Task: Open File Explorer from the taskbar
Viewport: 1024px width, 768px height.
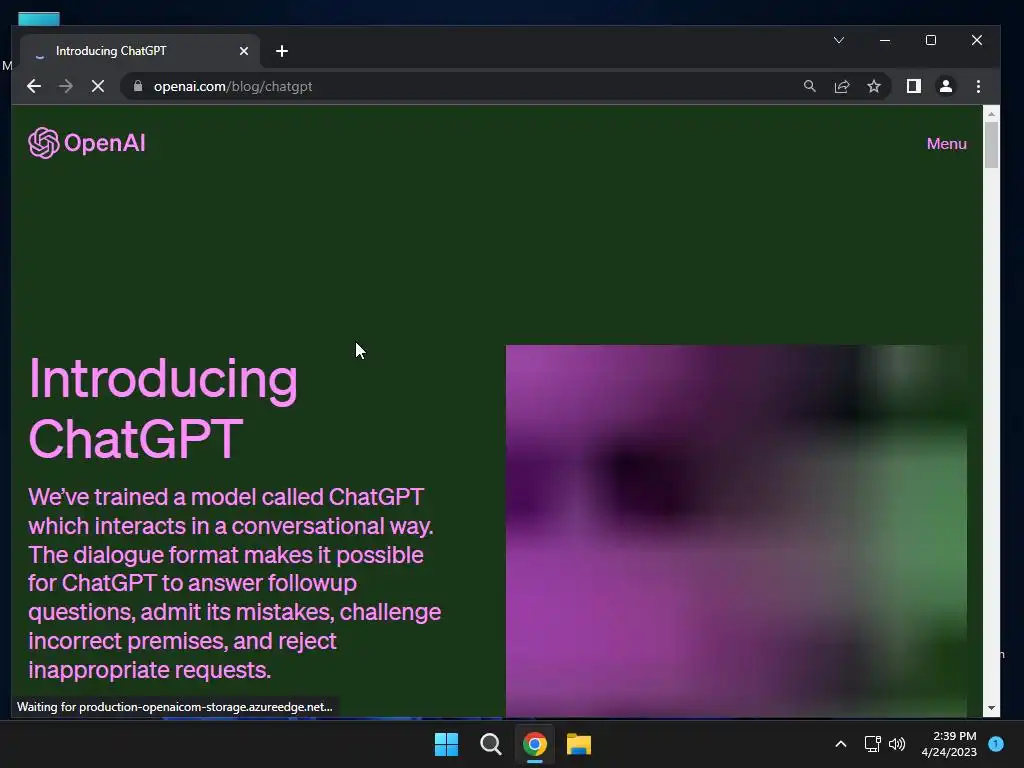Action: (x=579, y=744)
